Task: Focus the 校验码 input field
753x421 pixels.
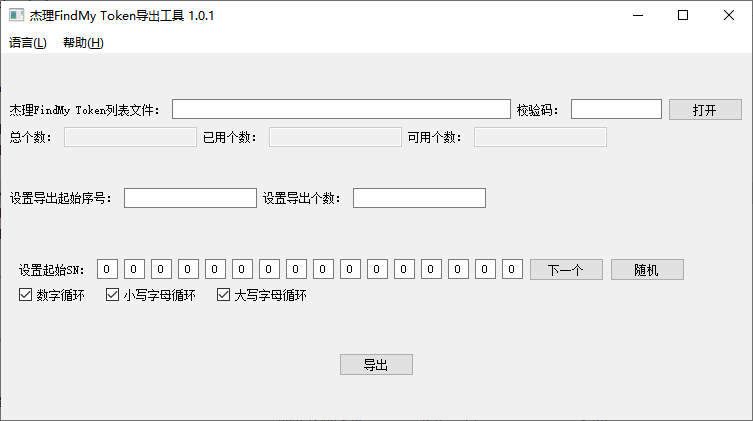Action: click(x=616, y=109)
